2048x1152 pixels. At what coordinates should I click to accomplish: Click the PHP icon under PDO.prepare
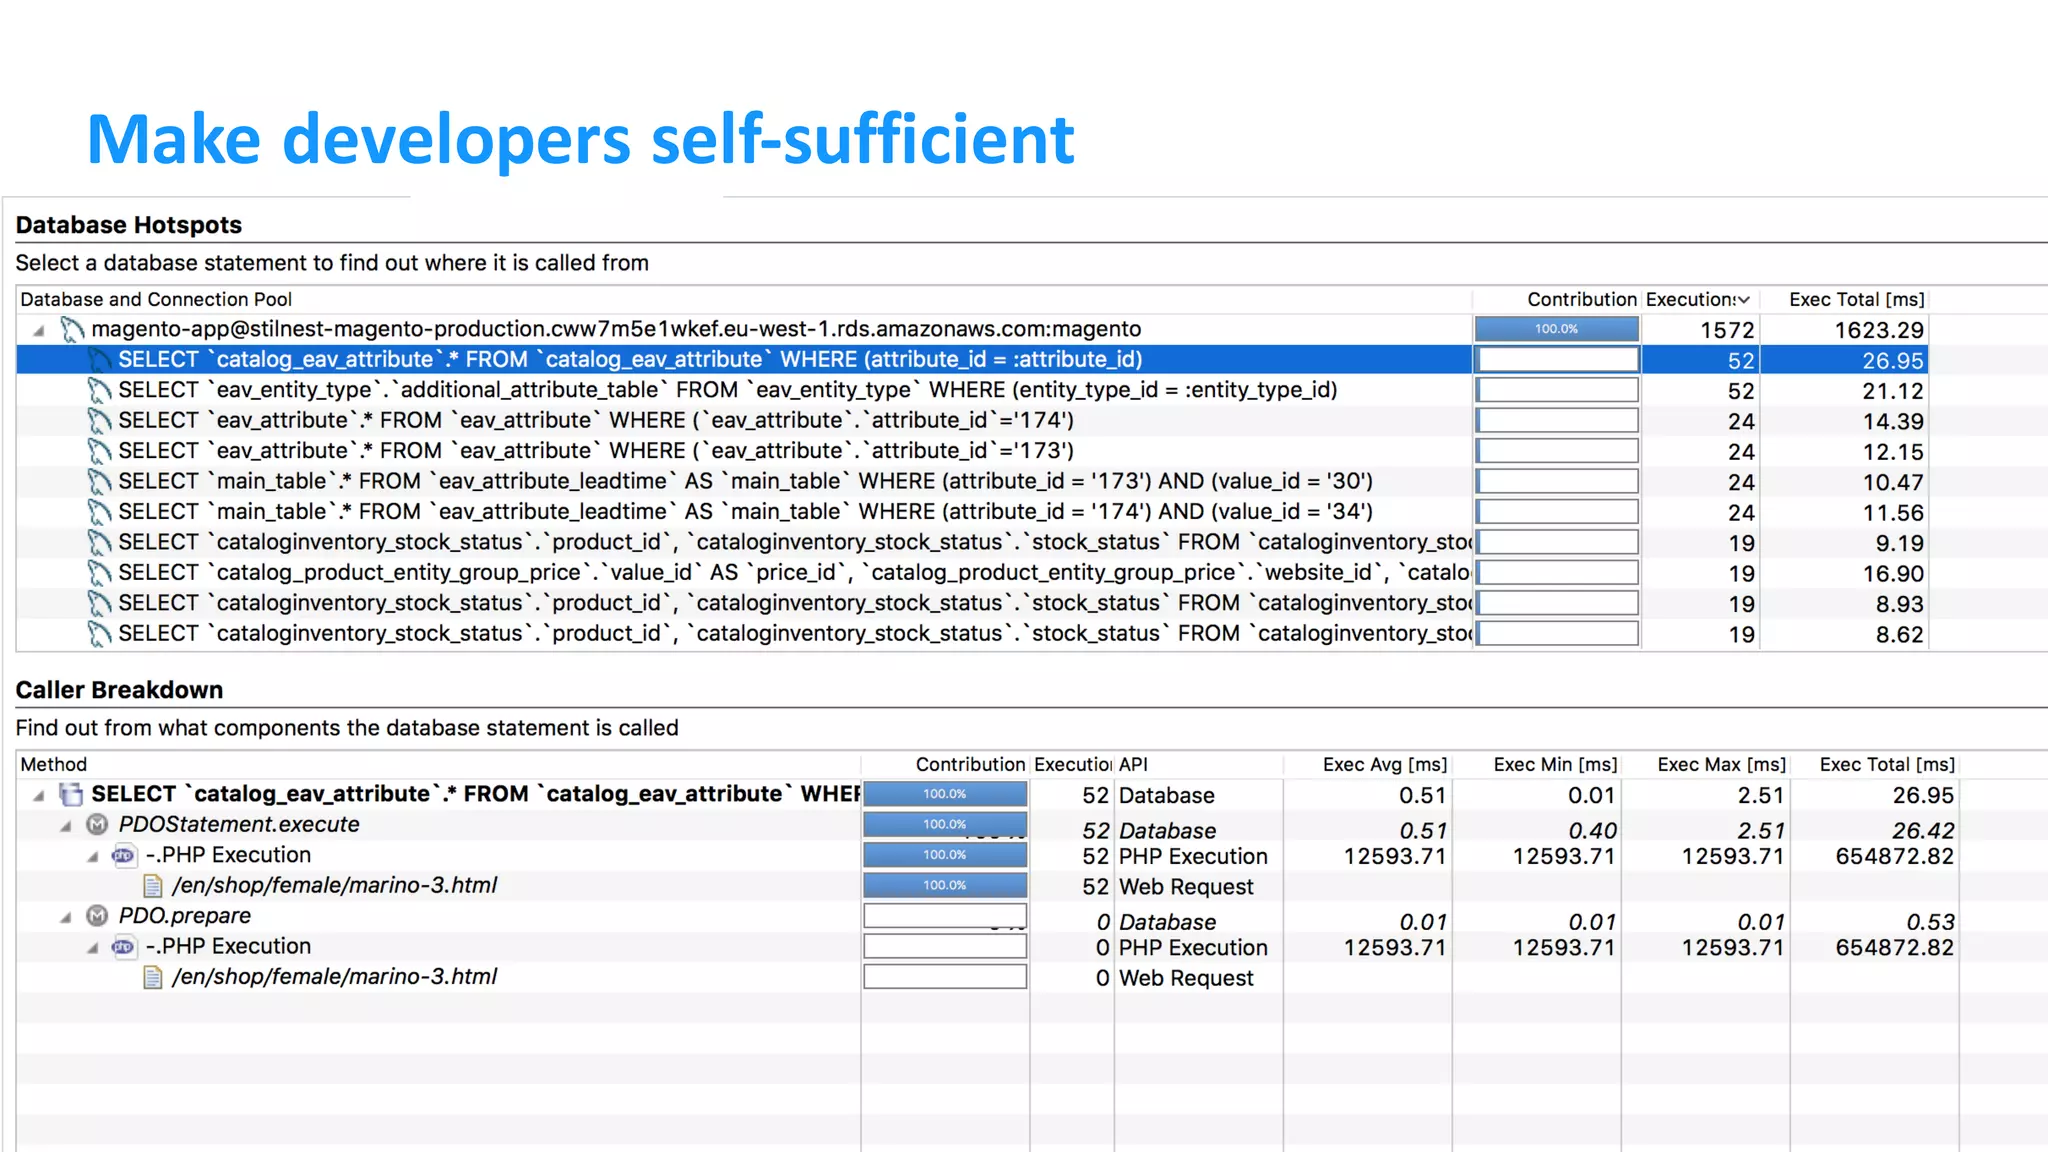coord(124,947)
